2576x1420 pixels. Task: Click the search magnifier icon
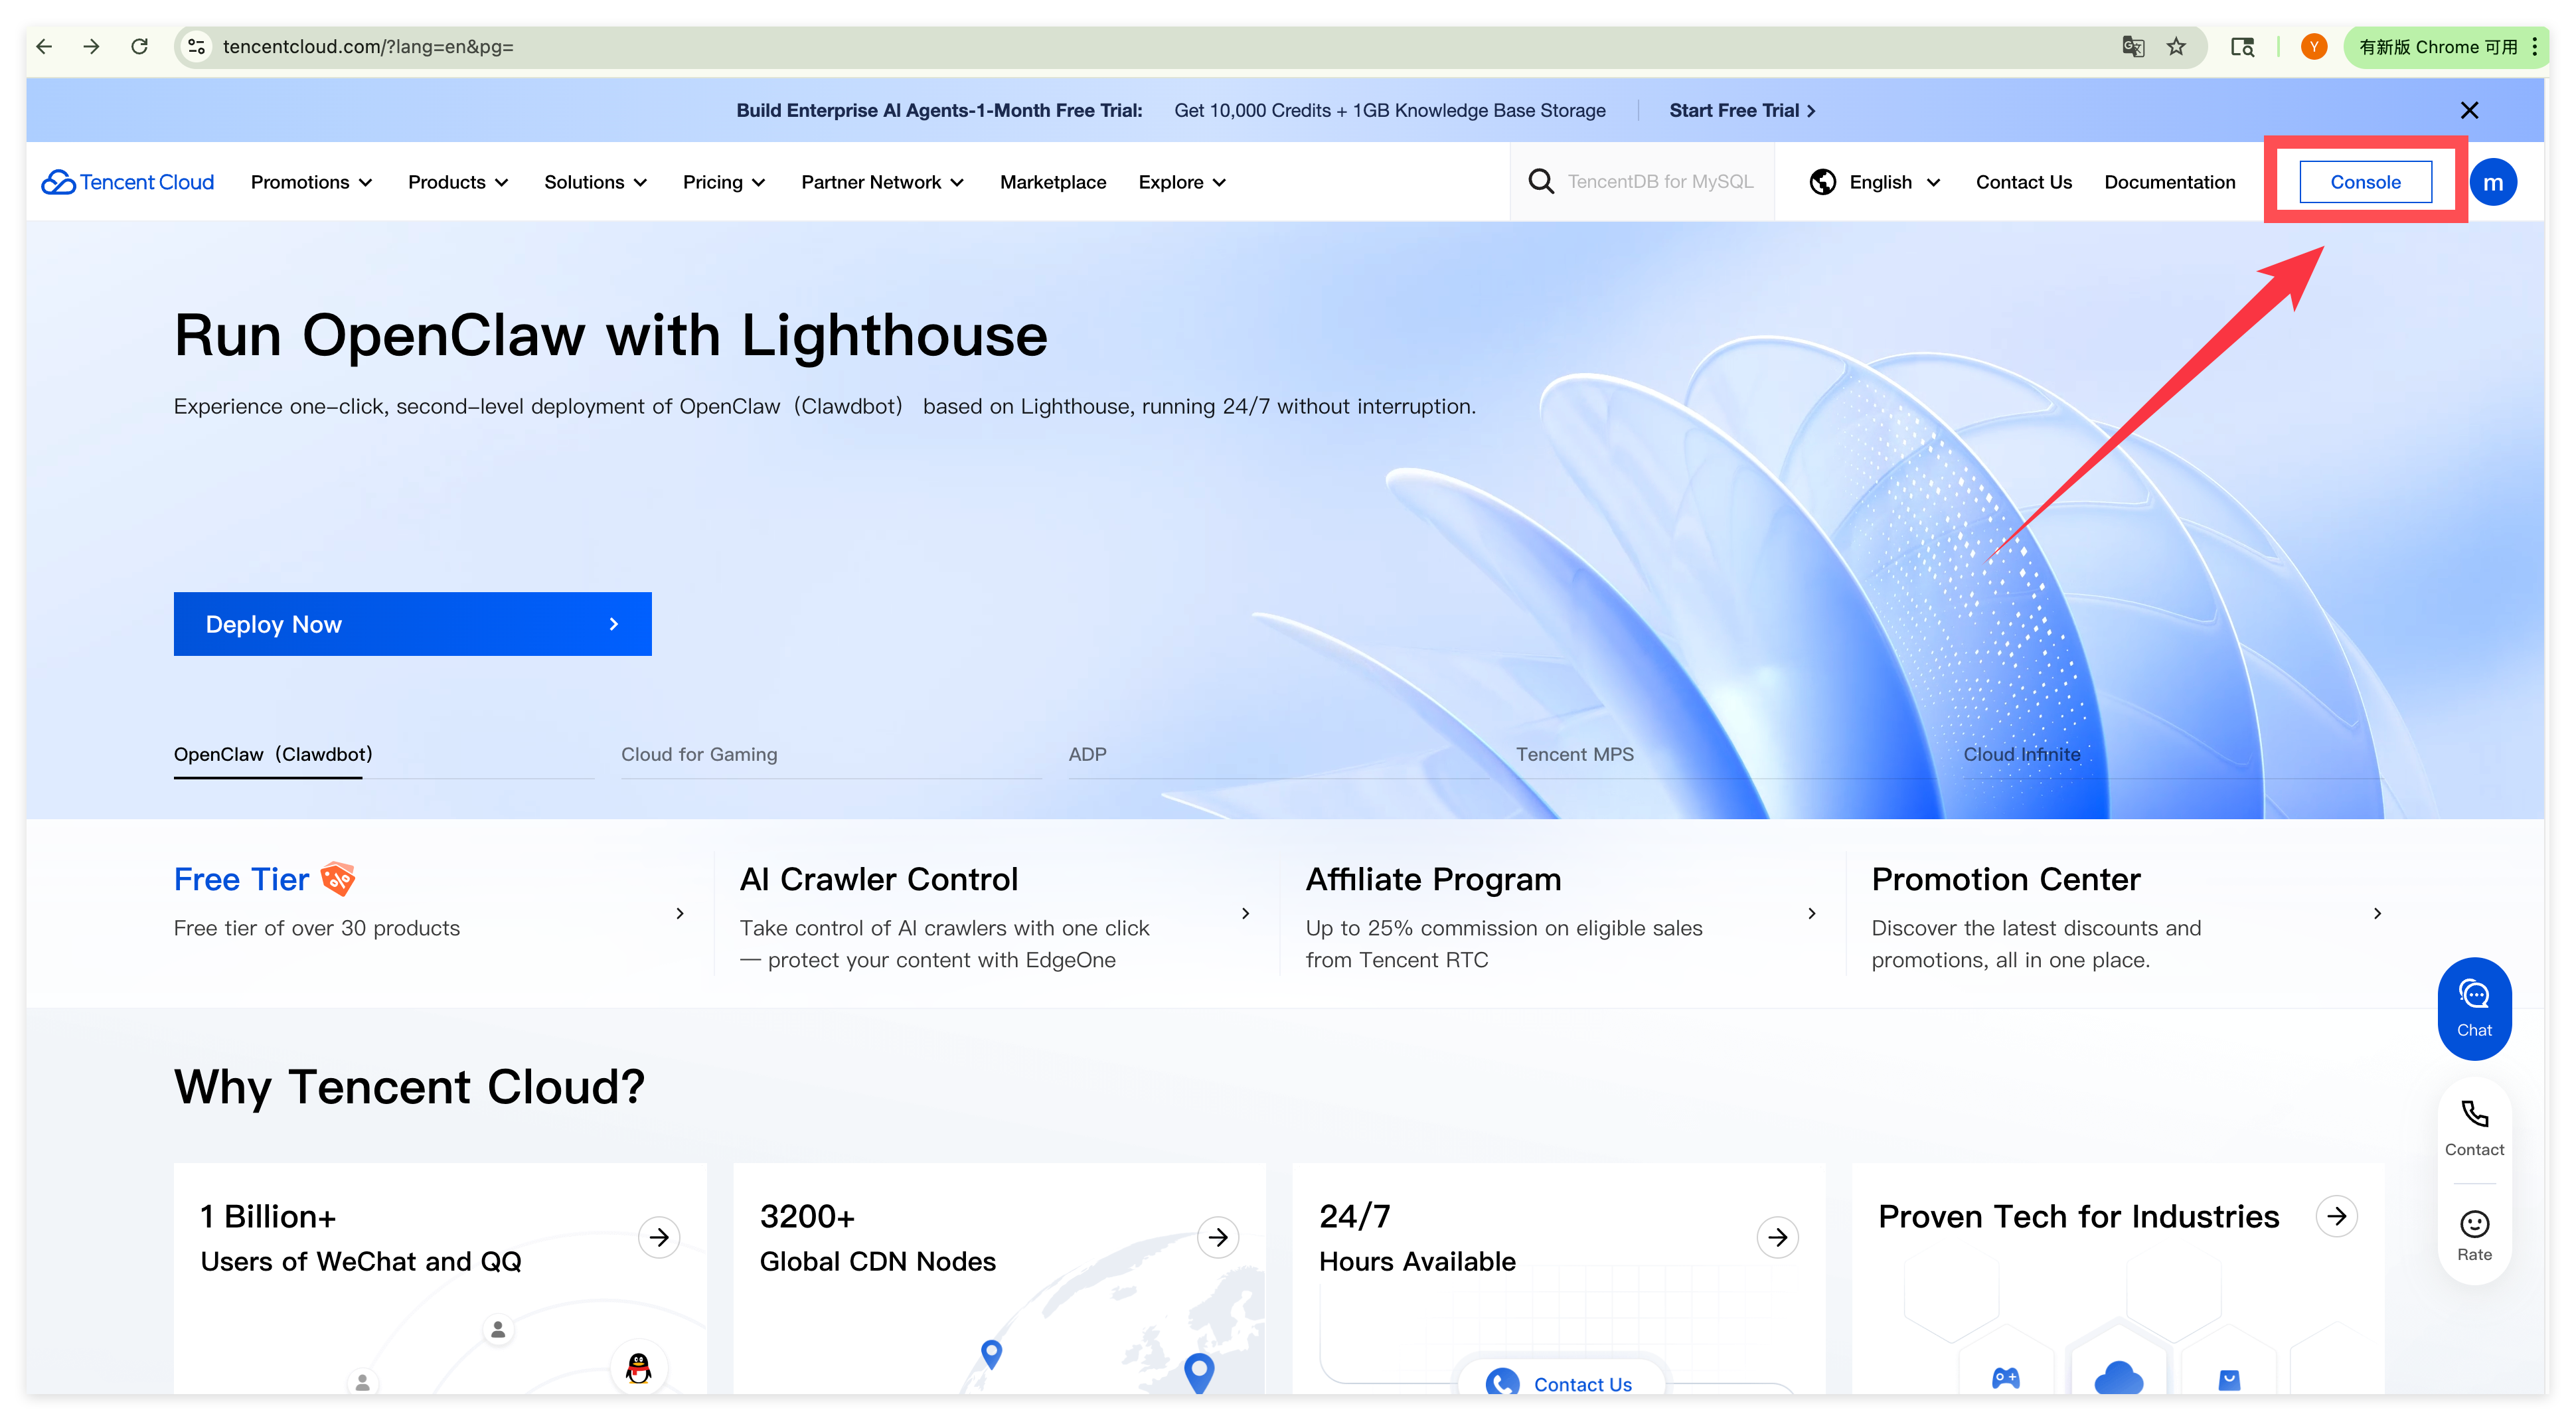click(1541, 182)
